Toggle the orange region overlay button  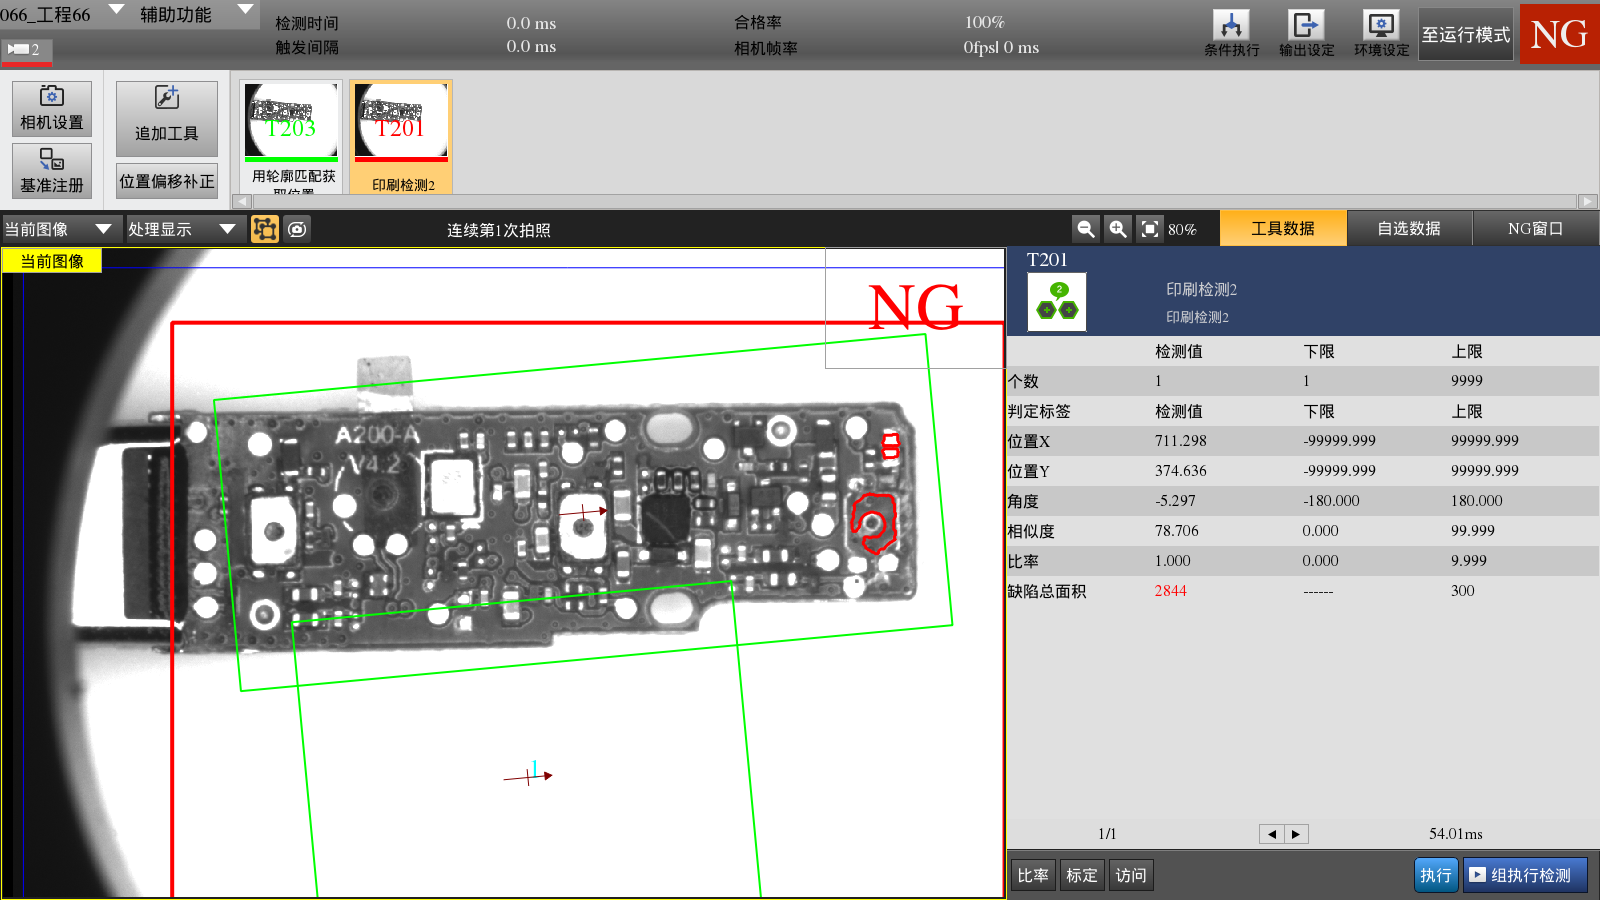pos(265,229)
